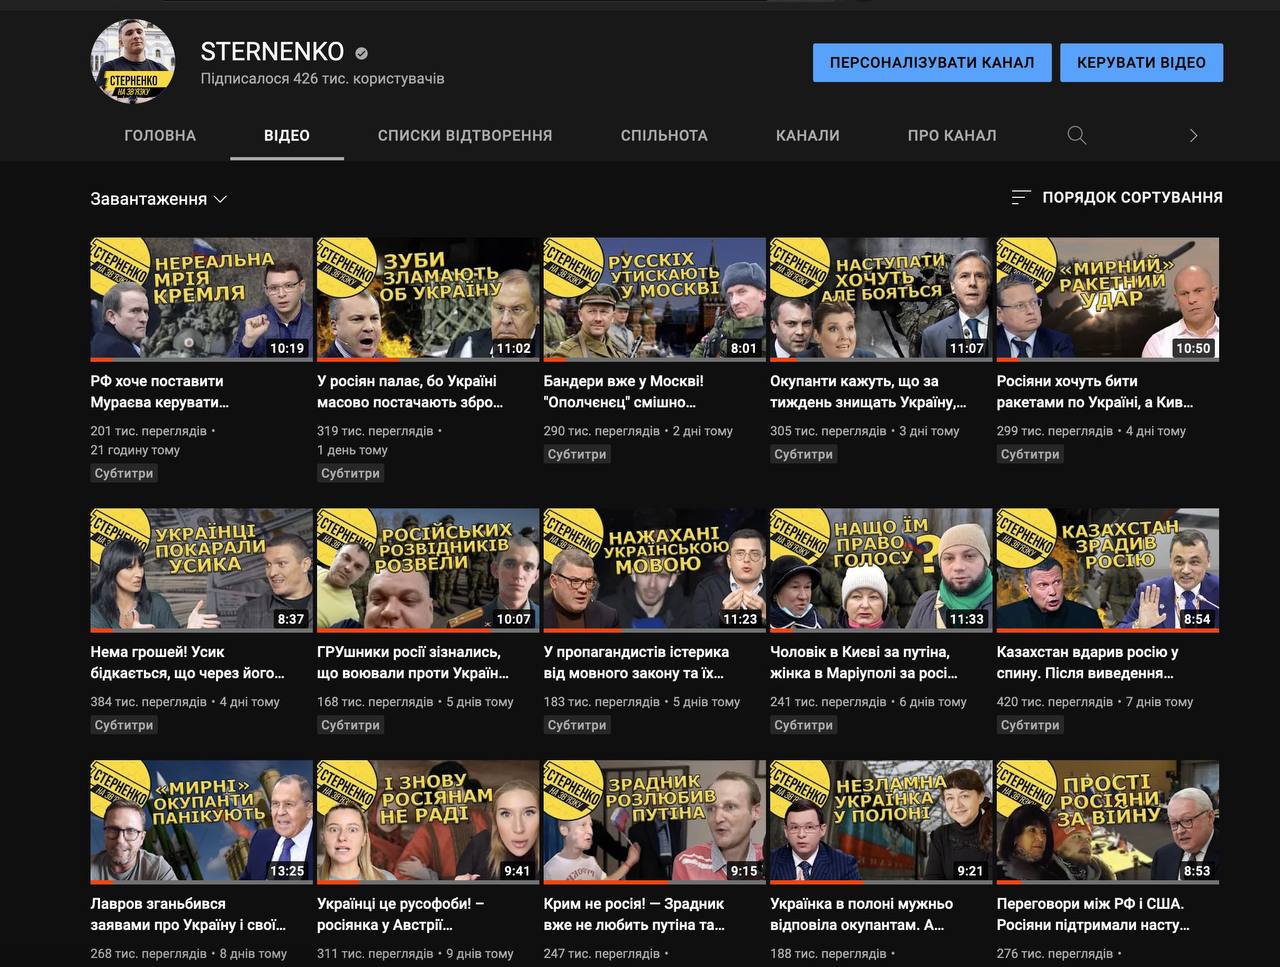Click the sort order lines icon
The image size is (1280, 967).
(x=1021, y=198)
